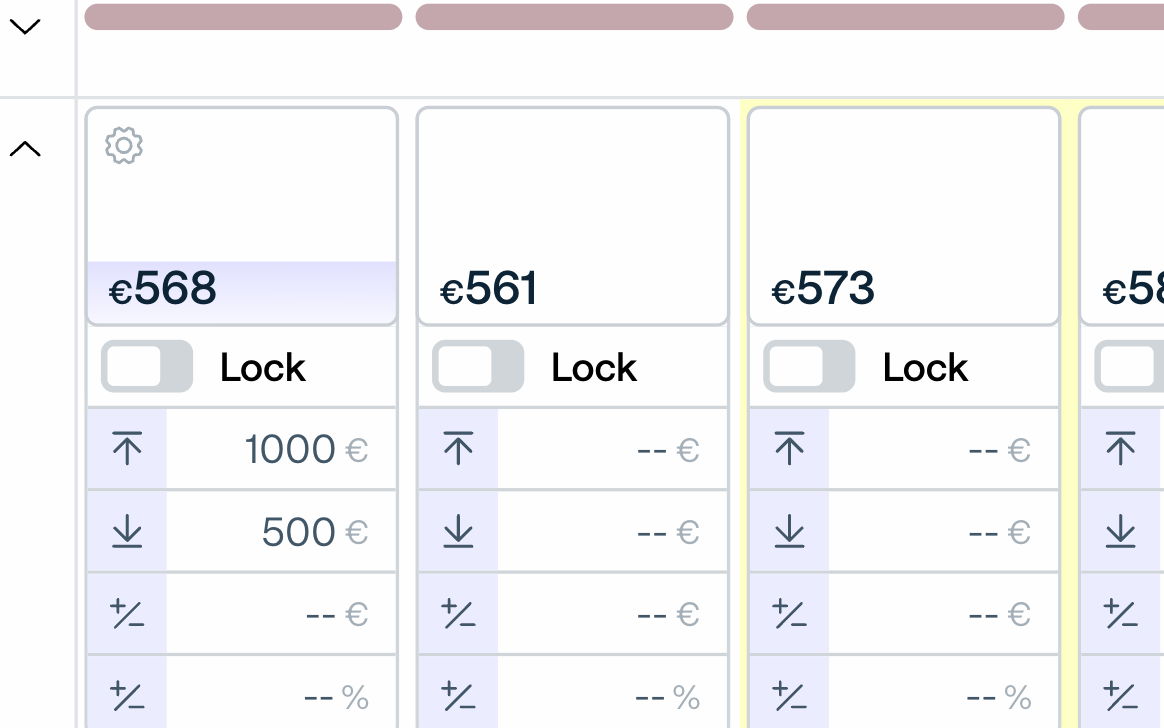
Task: Collapse the pricing row chevron
Action: pyautogui.click(x=25, y=150)
